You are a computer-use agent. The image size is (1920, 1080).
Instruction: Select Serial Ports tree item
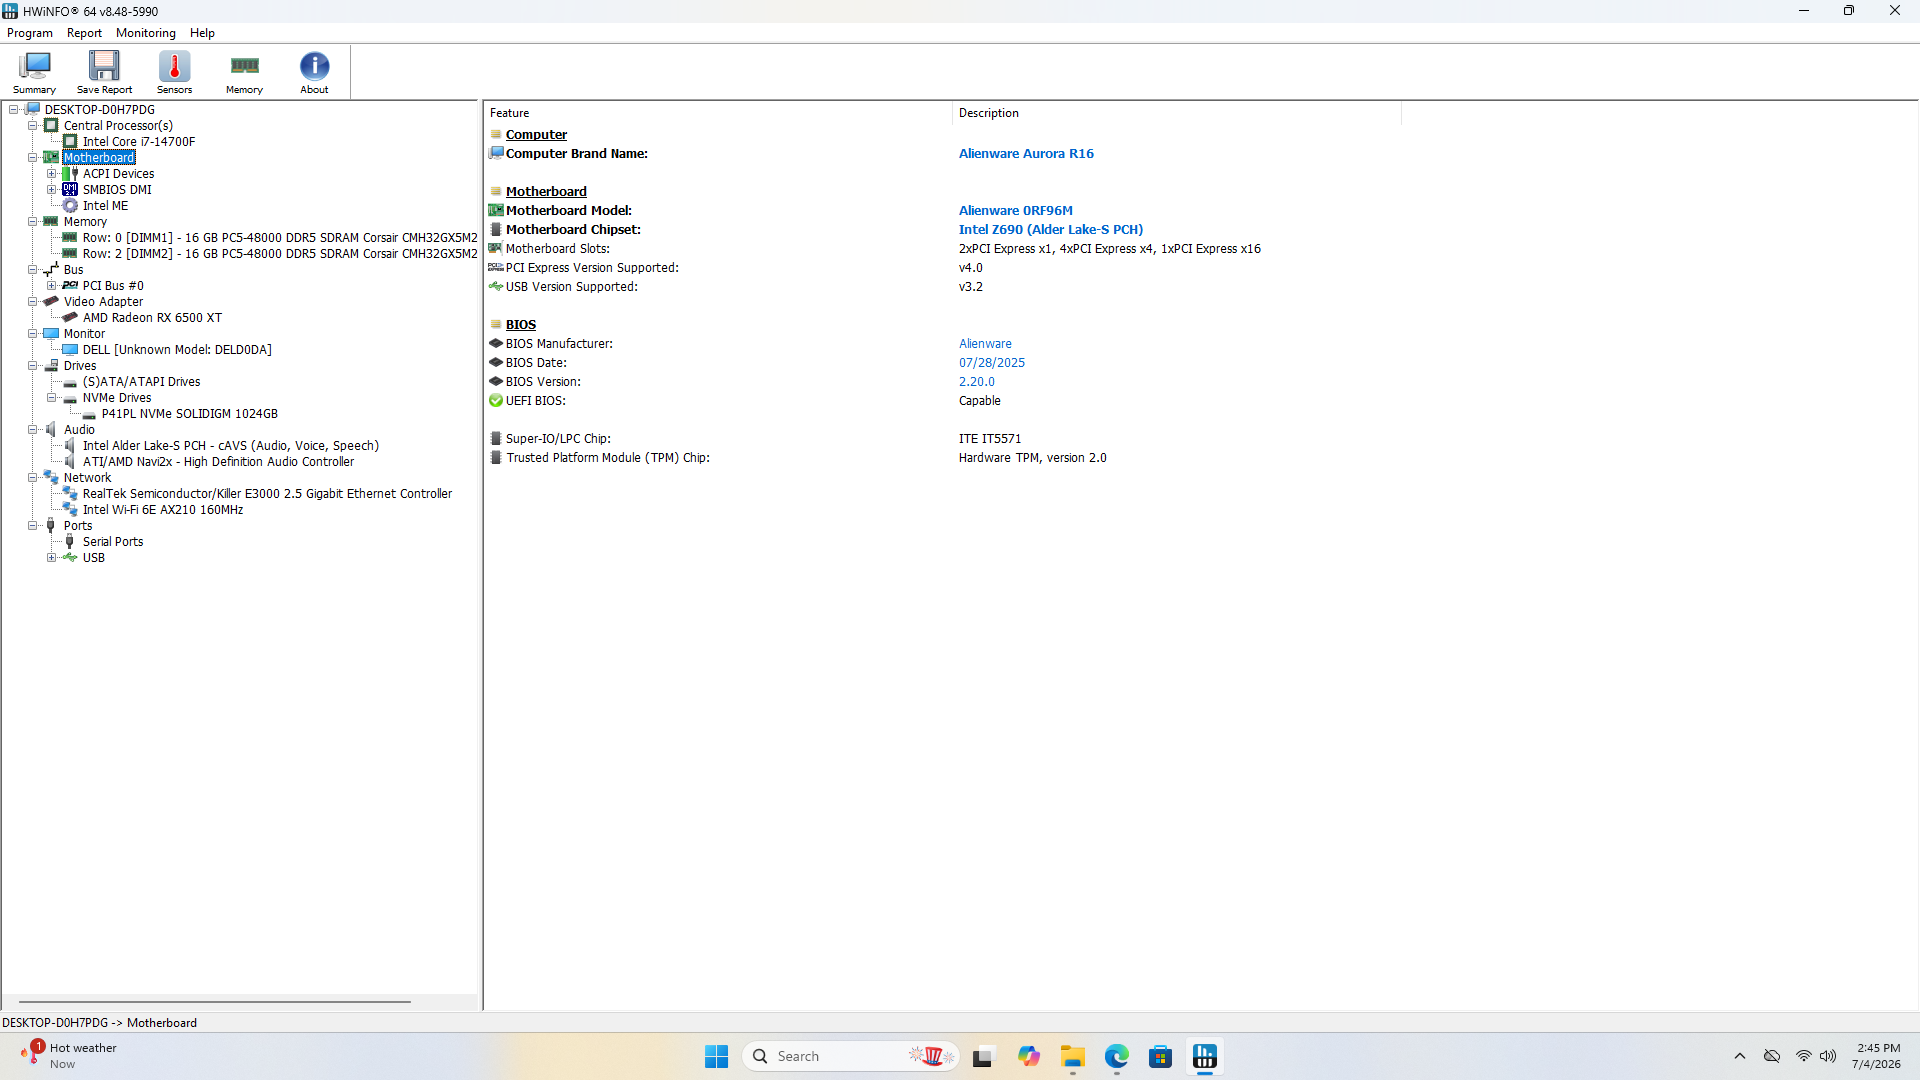(x=113, y=541)
